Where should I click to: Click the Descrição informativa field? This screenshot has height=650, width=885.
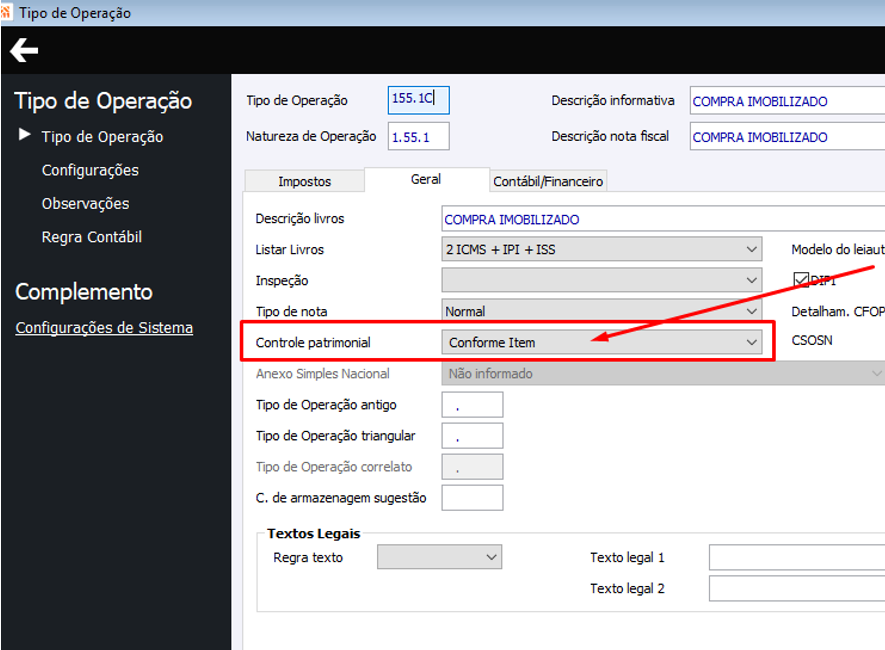click(787, 101)
